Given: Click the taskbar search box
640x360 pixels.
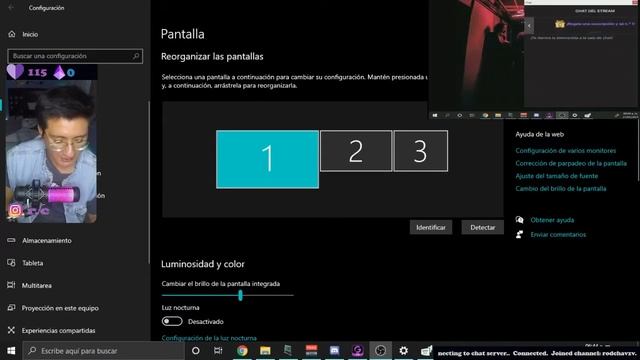Looking at the screenshot, I should click(104, 351).
